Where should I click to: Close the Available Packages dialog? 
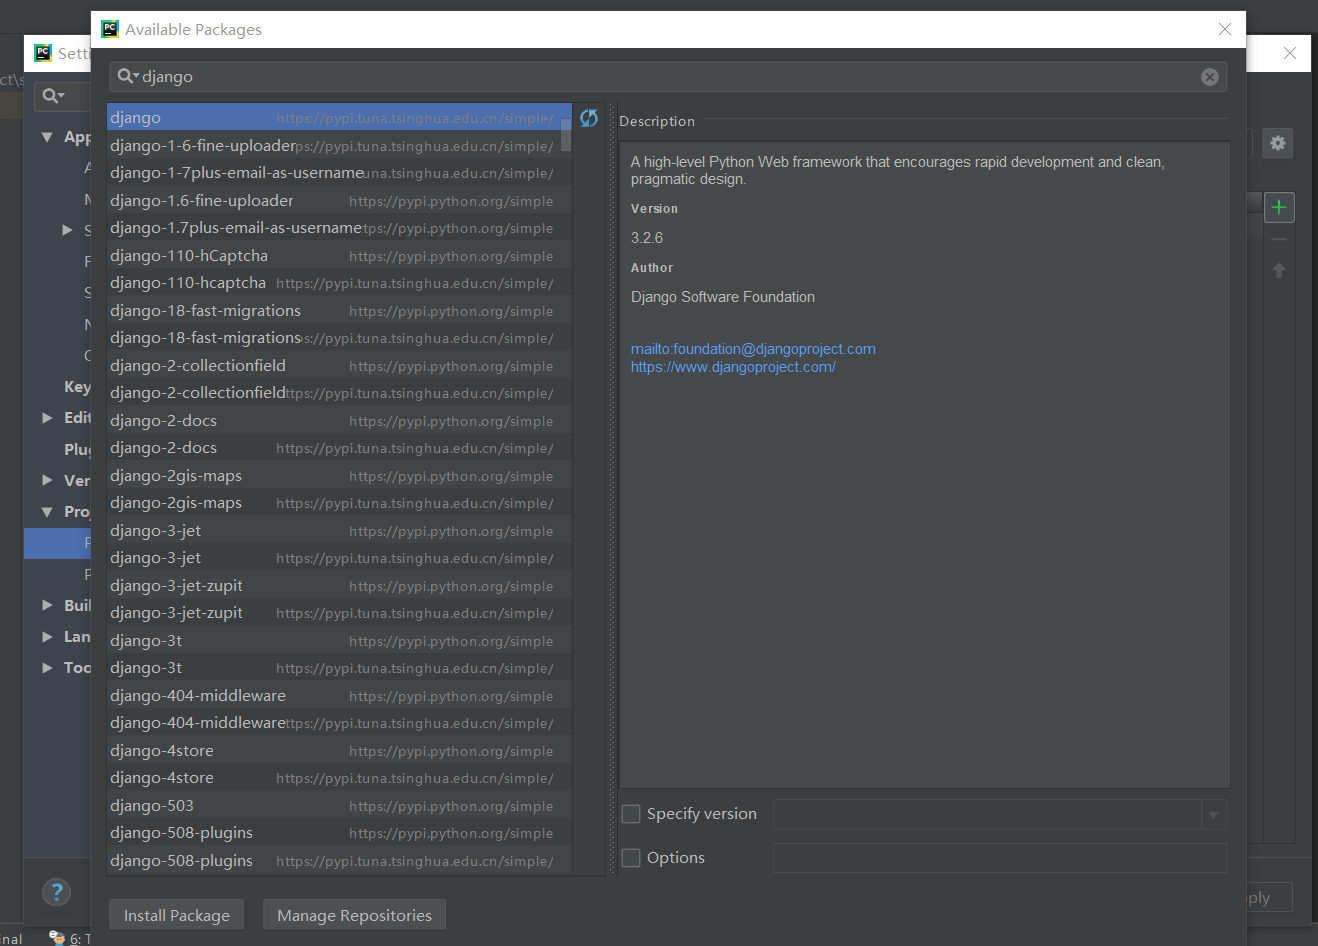(1225, 29)
